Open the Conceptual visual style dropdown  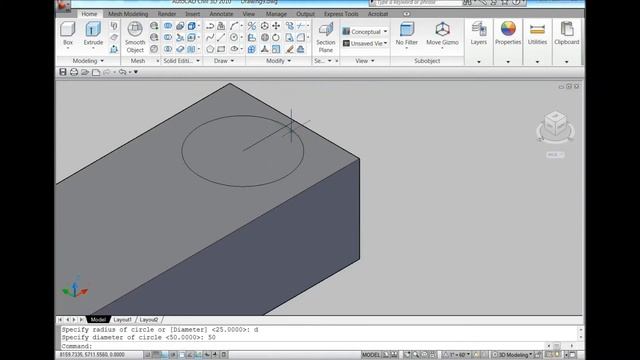(x=365, y=31)
